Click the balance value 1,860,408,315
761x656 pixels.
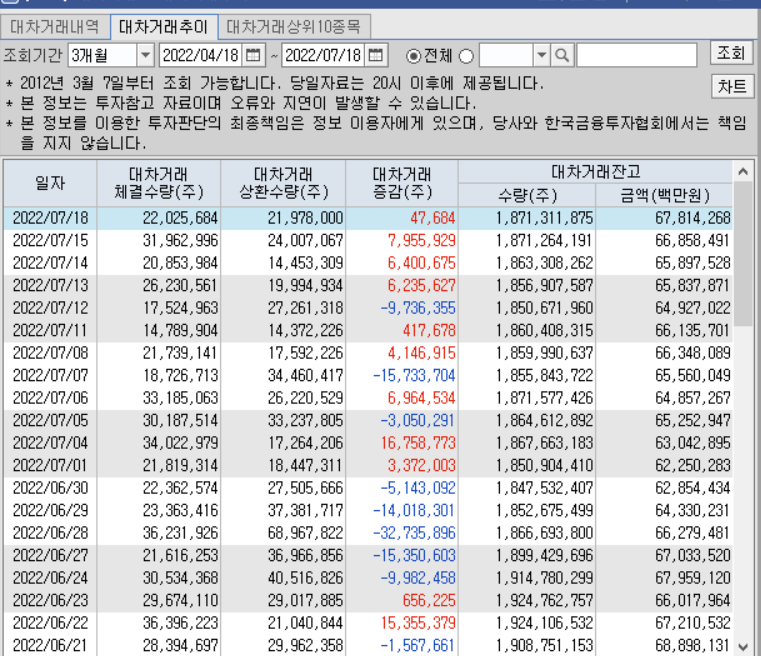tap(544, 330)
